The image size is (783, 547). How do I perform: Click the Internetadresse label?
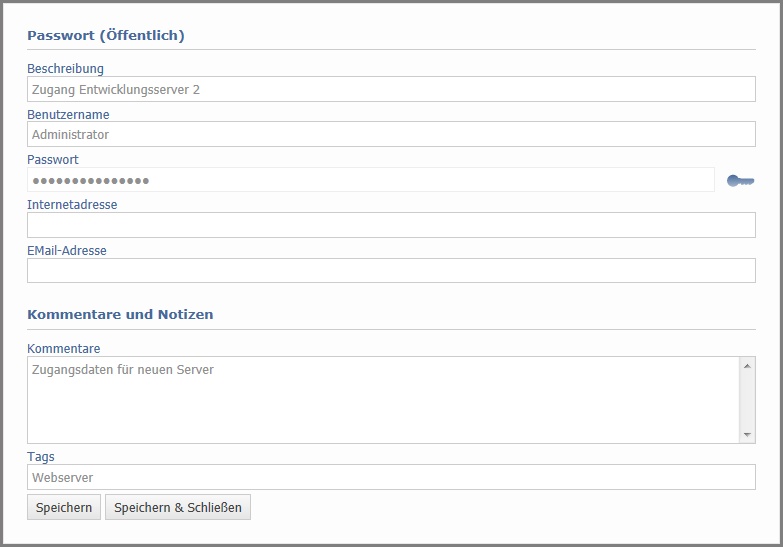[72, 204]
